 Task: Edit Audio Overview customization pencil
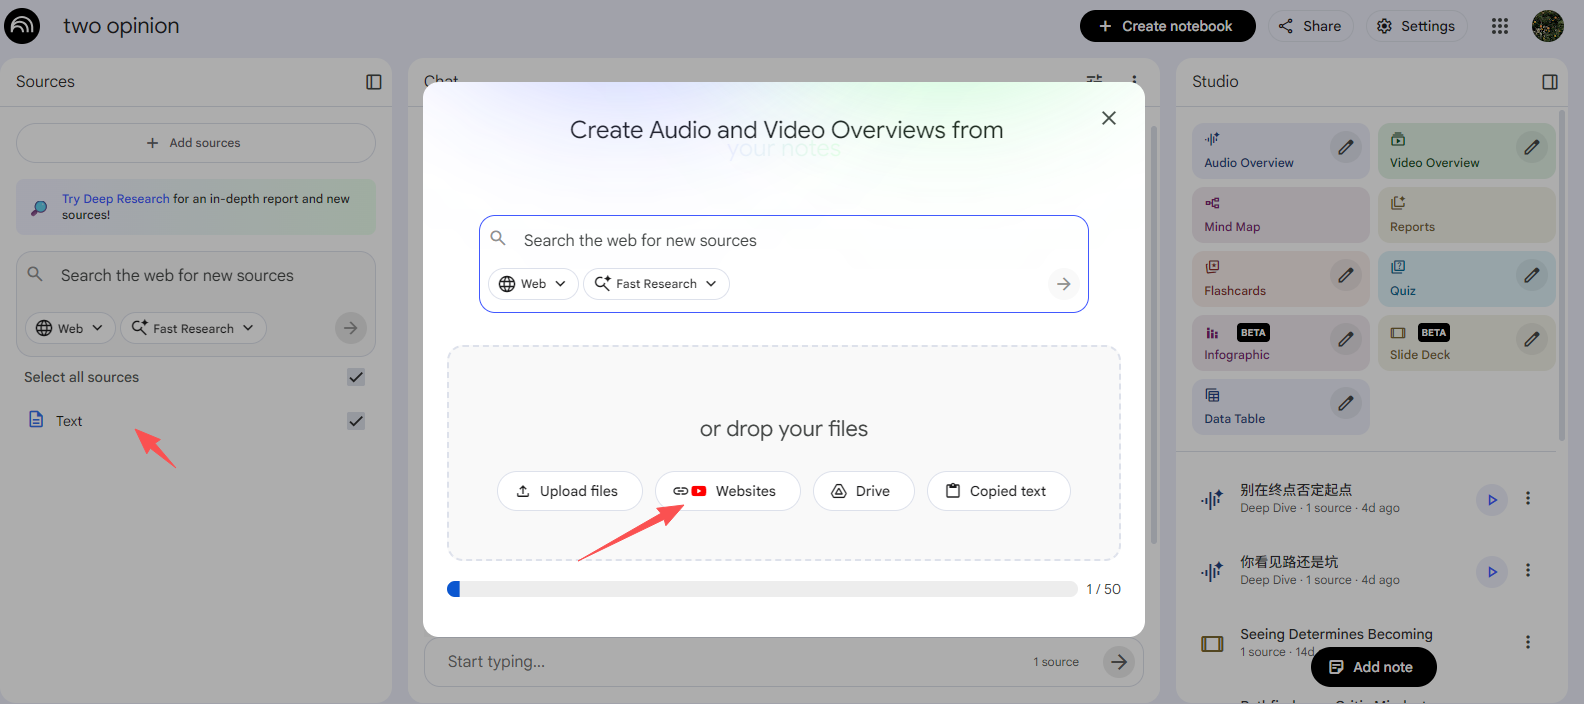point(1347,147)
